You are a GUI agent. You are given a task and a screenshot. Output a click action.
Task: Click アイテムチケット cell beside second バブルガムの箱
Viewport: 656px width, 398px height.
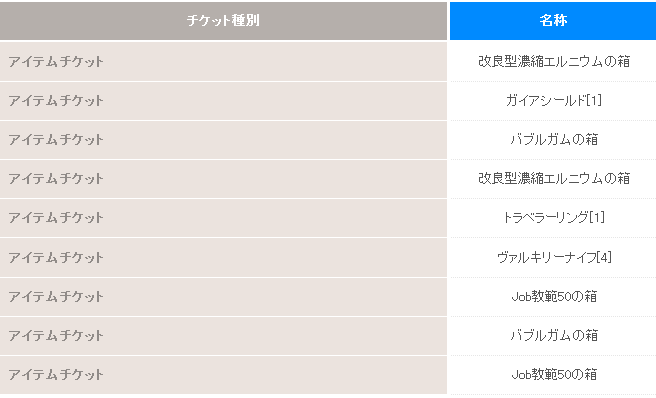(x=223, y=336)
